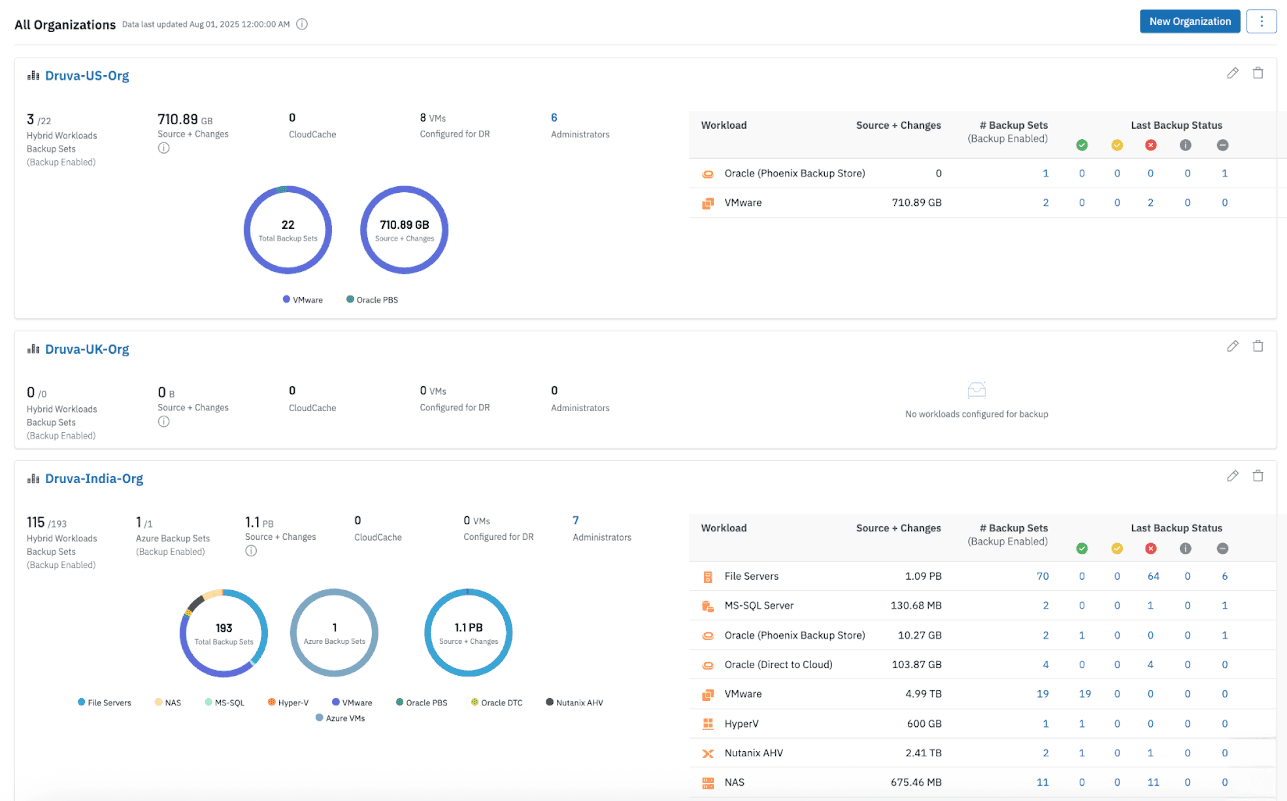Click the New Organization button
1287x801 pixels.
tap(1189, 21)
